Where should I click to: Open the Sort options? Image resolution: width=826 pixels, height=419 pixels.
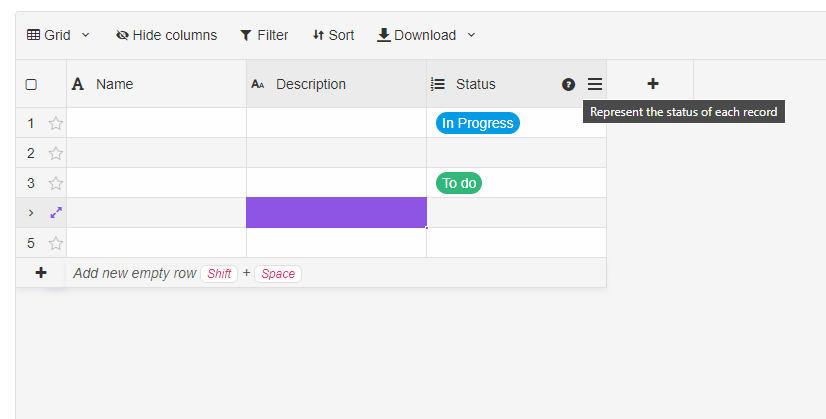[x=333, y=35]
